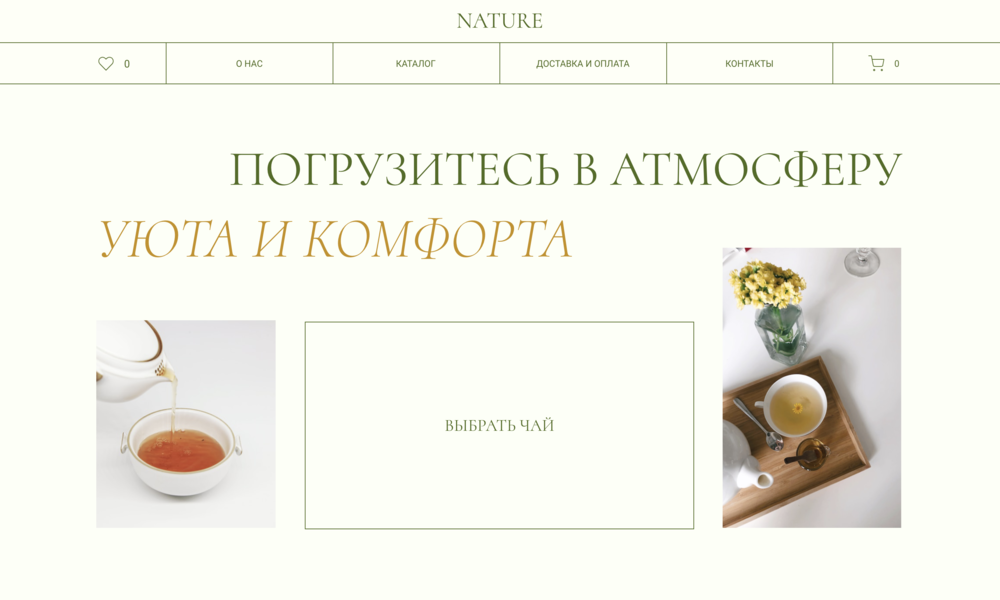Open the КОНТАКТЫ navigation link
1000x600 pixels.
pos(749,64)
